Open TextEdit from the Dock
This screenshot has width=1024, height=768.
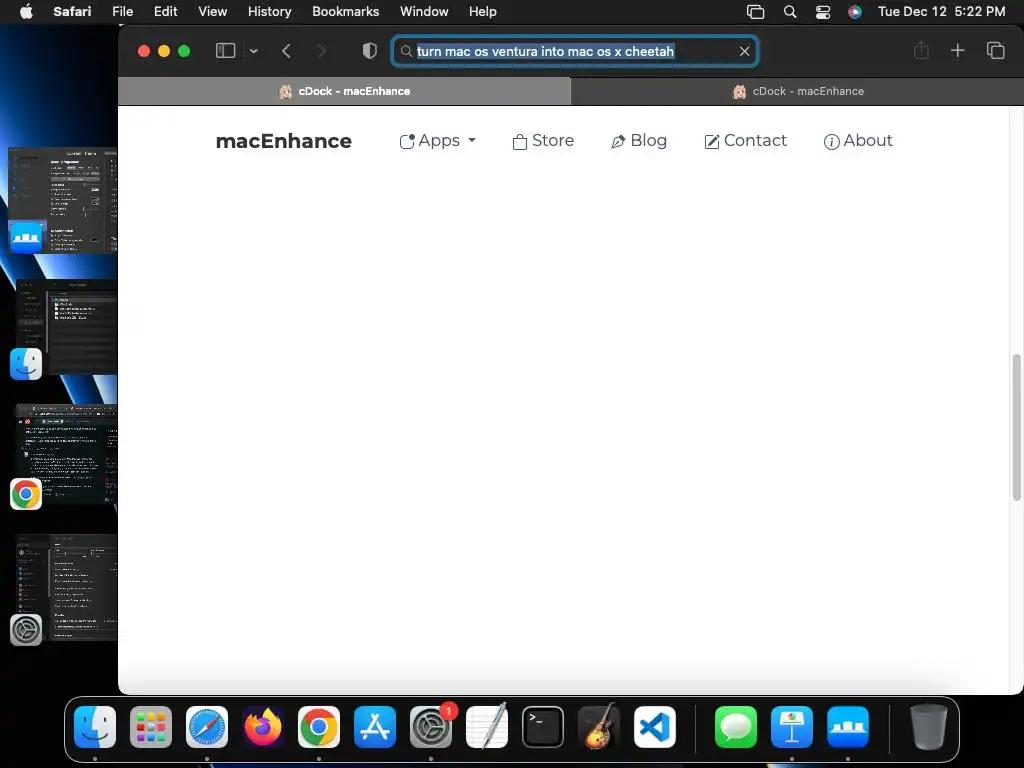coord(487,726)
